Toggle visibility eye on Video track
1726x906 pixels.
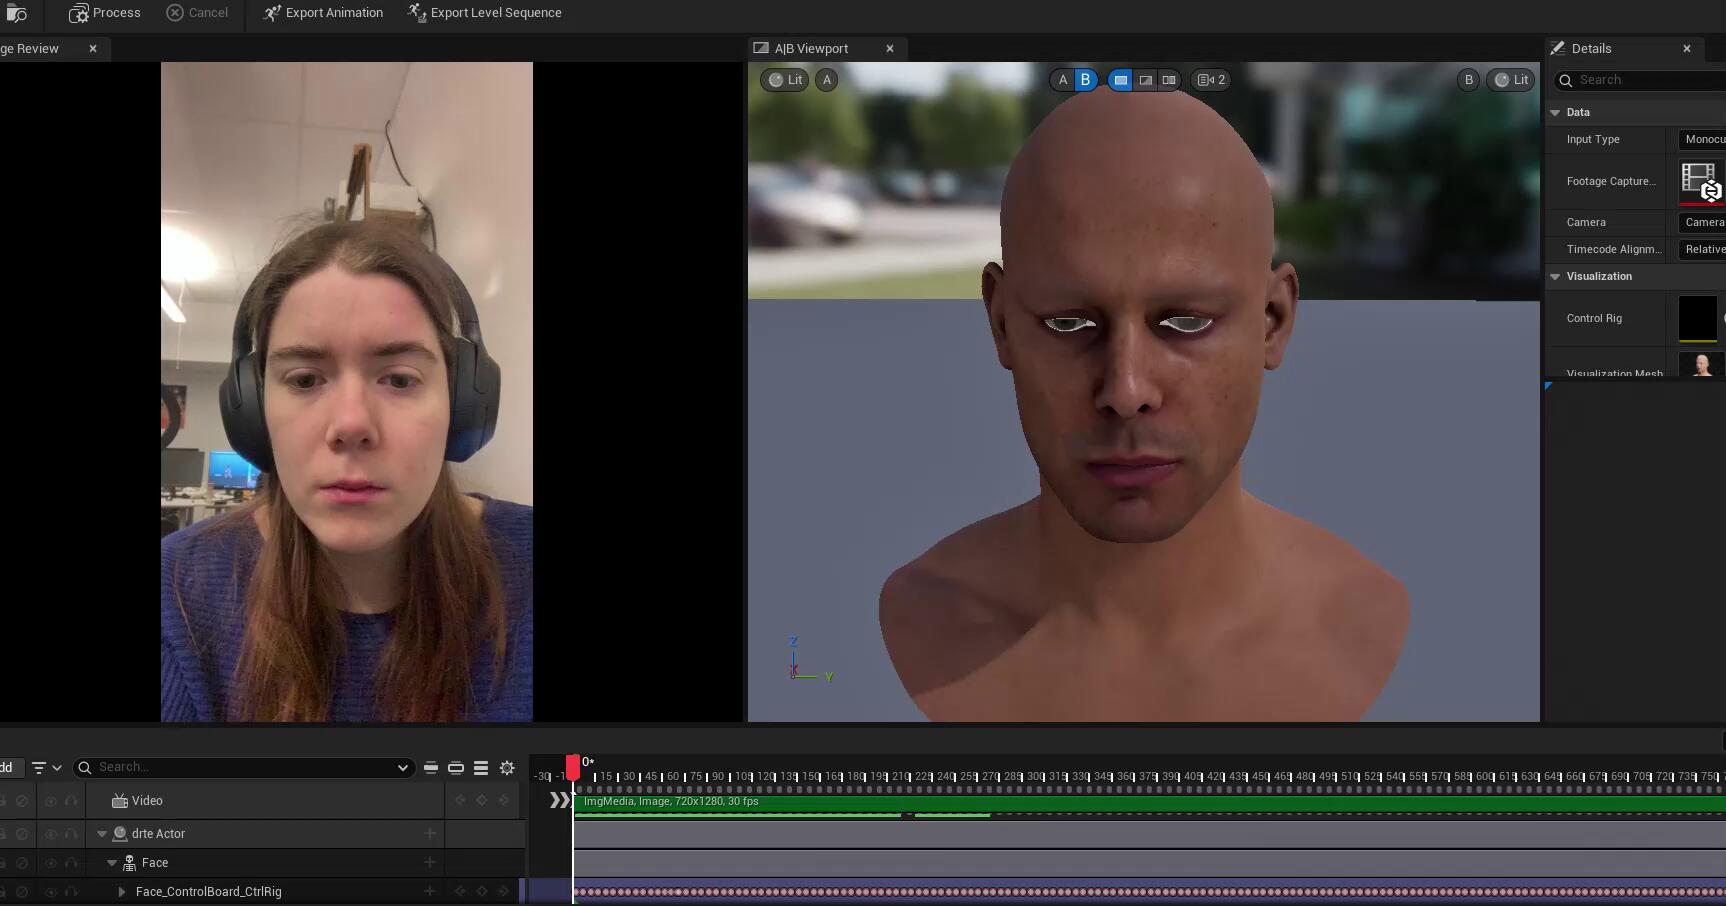coord(50,801)
